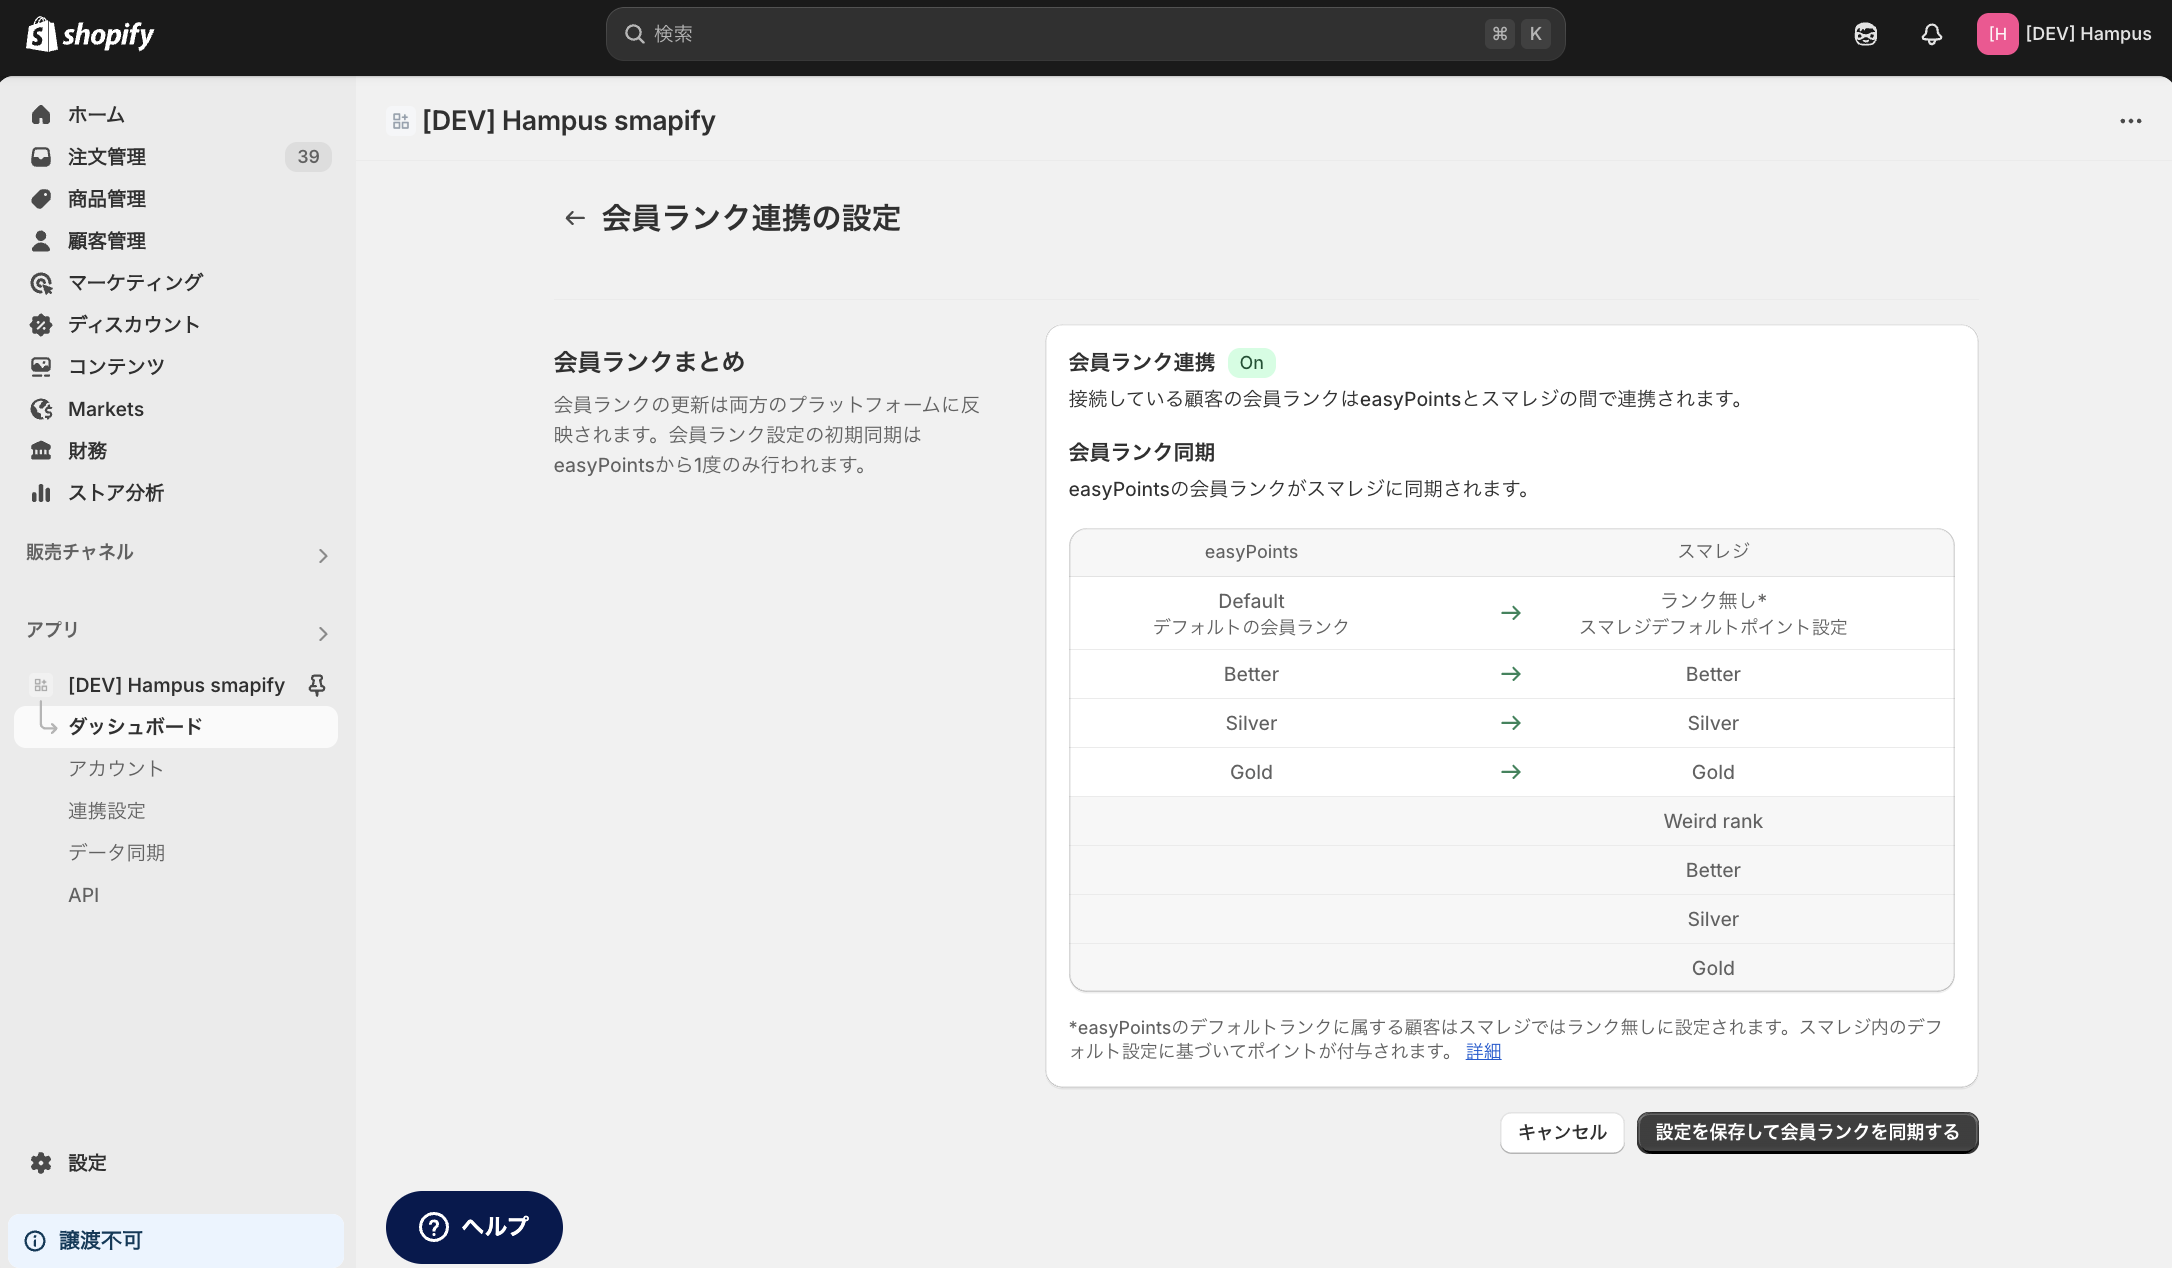Open [DEV] Hampus smapify in sidebar

pos(176,685)
